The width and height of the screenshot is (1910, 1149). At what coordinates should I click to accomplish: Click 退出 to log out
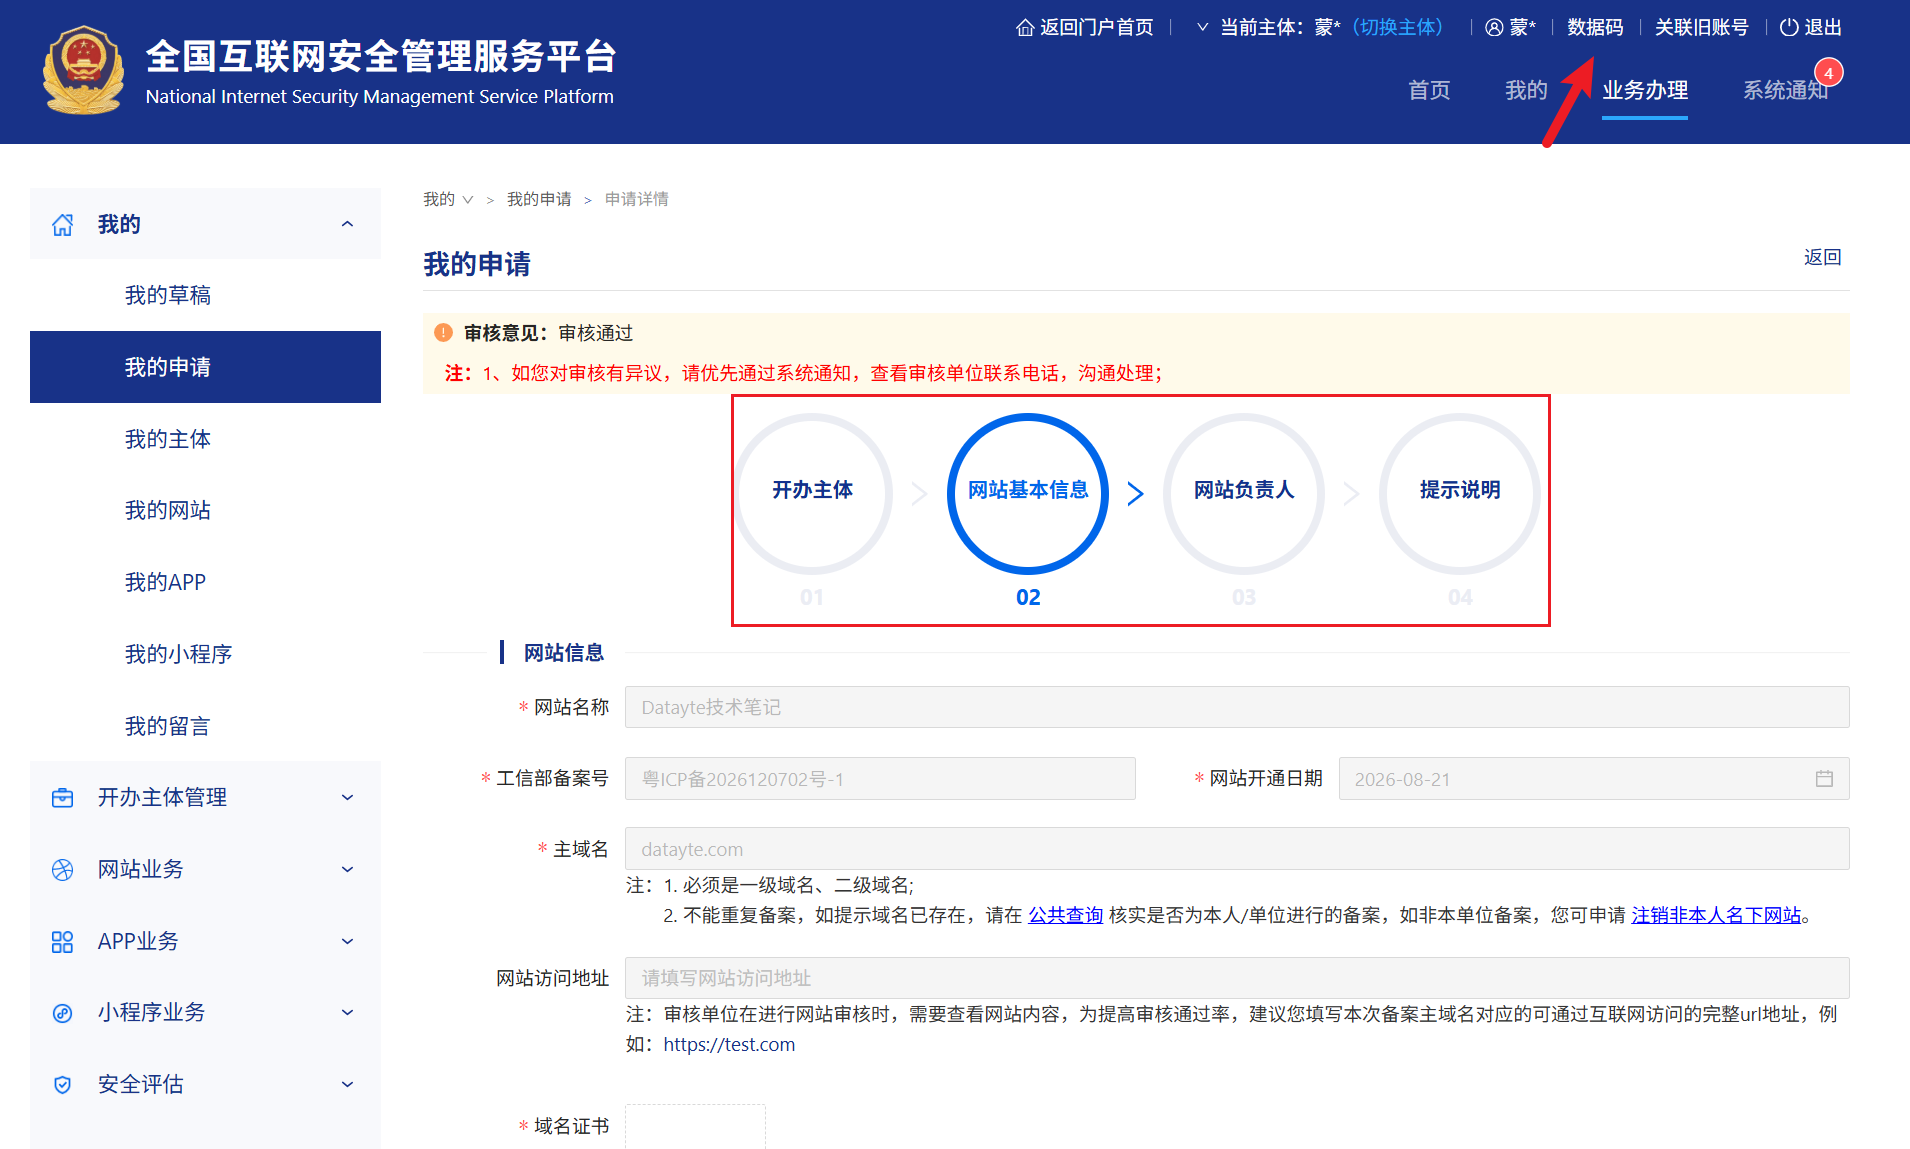point(1822,28)
